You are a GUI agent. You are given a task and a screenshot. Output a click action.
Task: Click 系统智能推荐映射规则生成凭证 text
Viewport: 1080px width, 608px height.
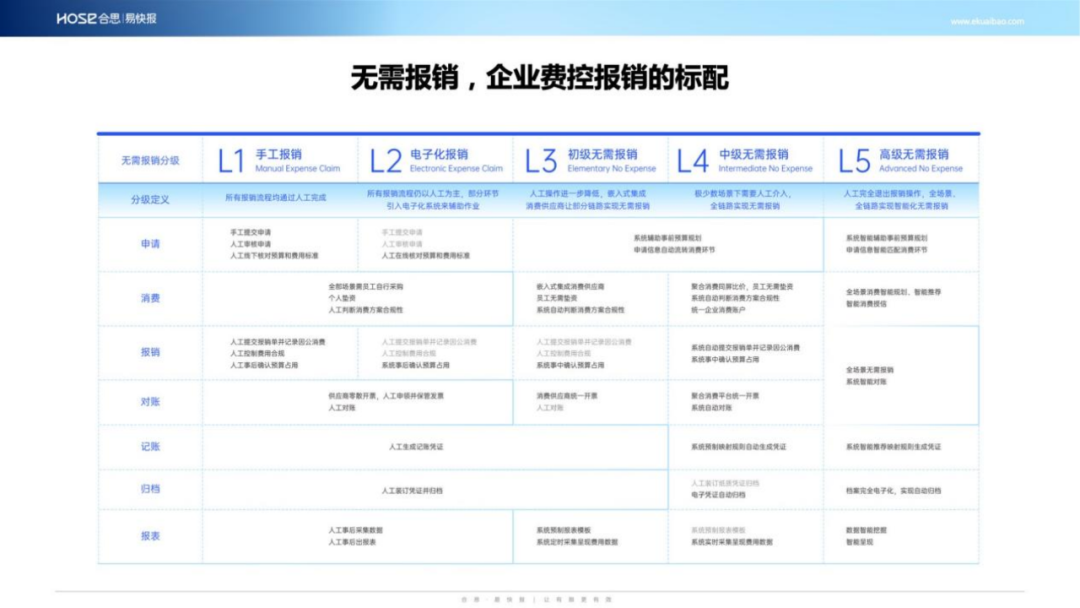pyautogui.click(x=893, y=447)
